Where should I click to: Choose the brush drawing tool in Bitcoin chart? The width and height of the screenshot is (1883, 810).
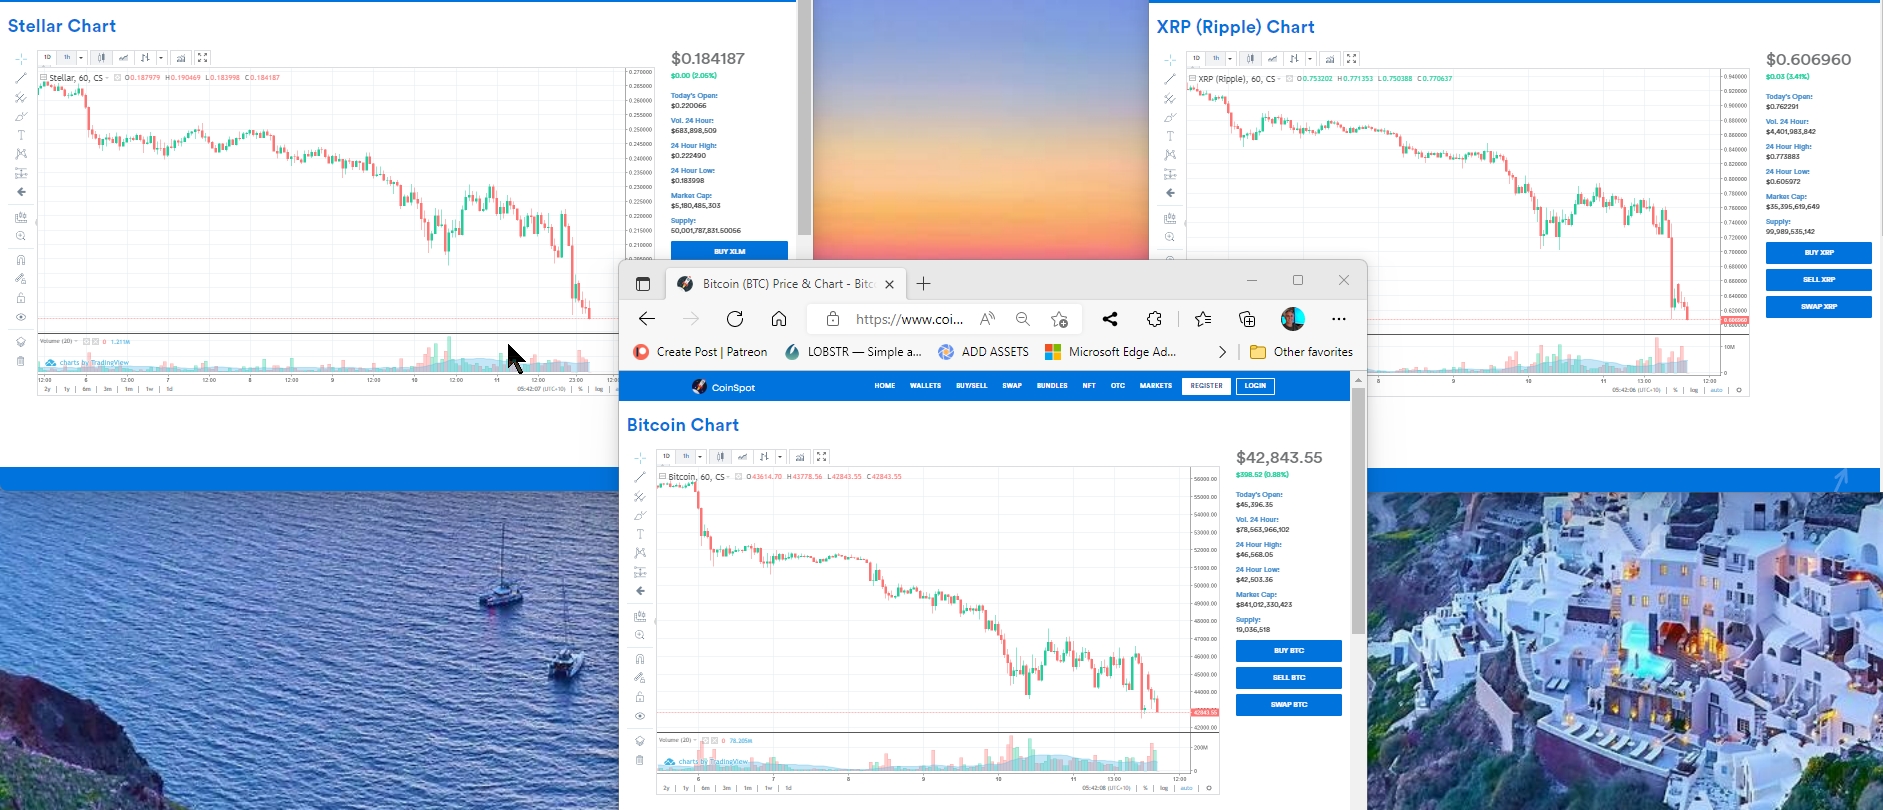coord(640,515)
